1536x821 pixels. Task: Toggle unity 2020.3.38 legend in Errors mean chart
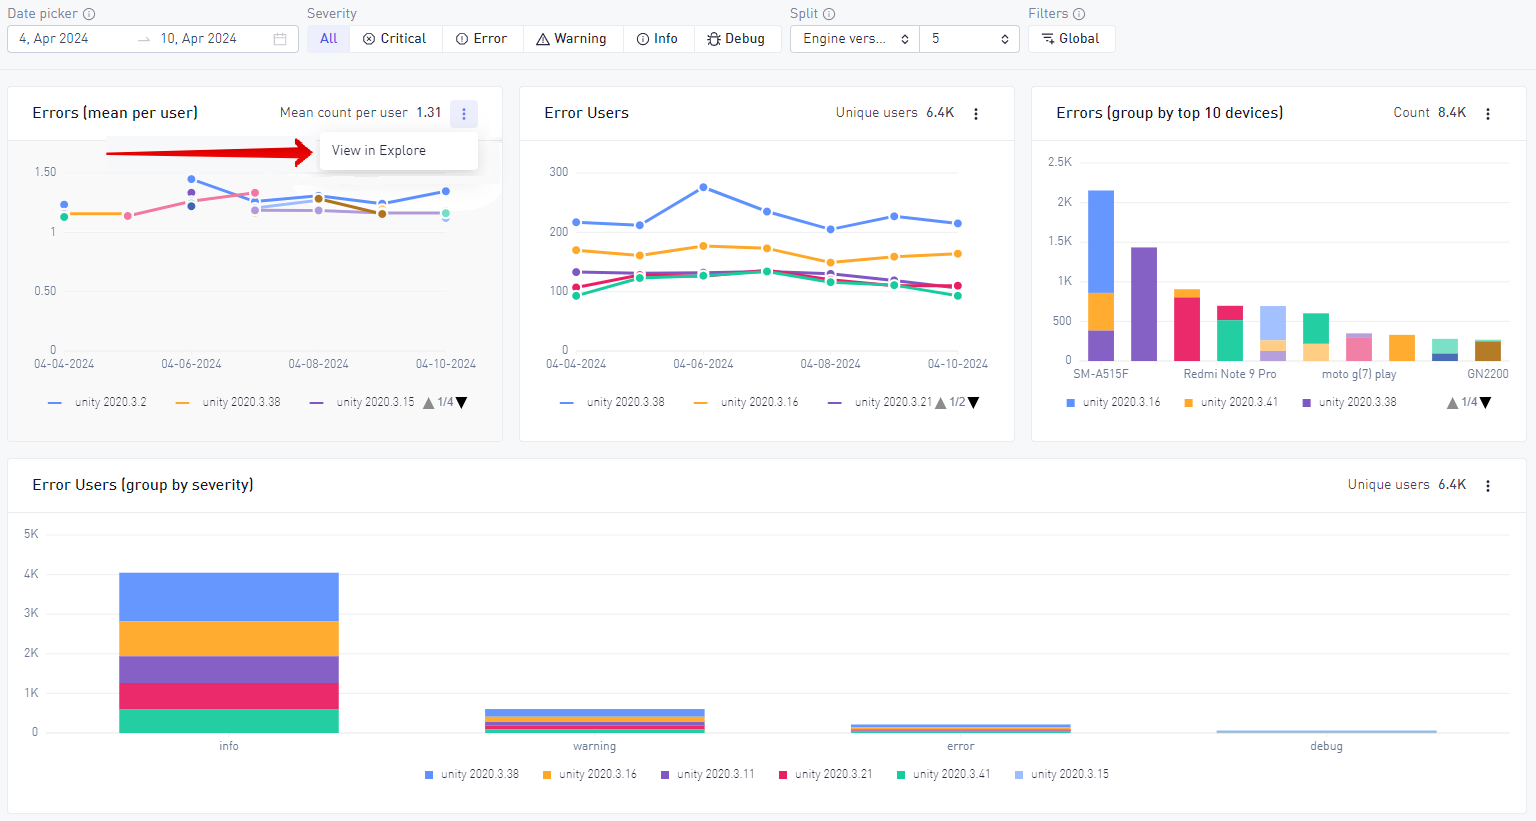point(227,403)
